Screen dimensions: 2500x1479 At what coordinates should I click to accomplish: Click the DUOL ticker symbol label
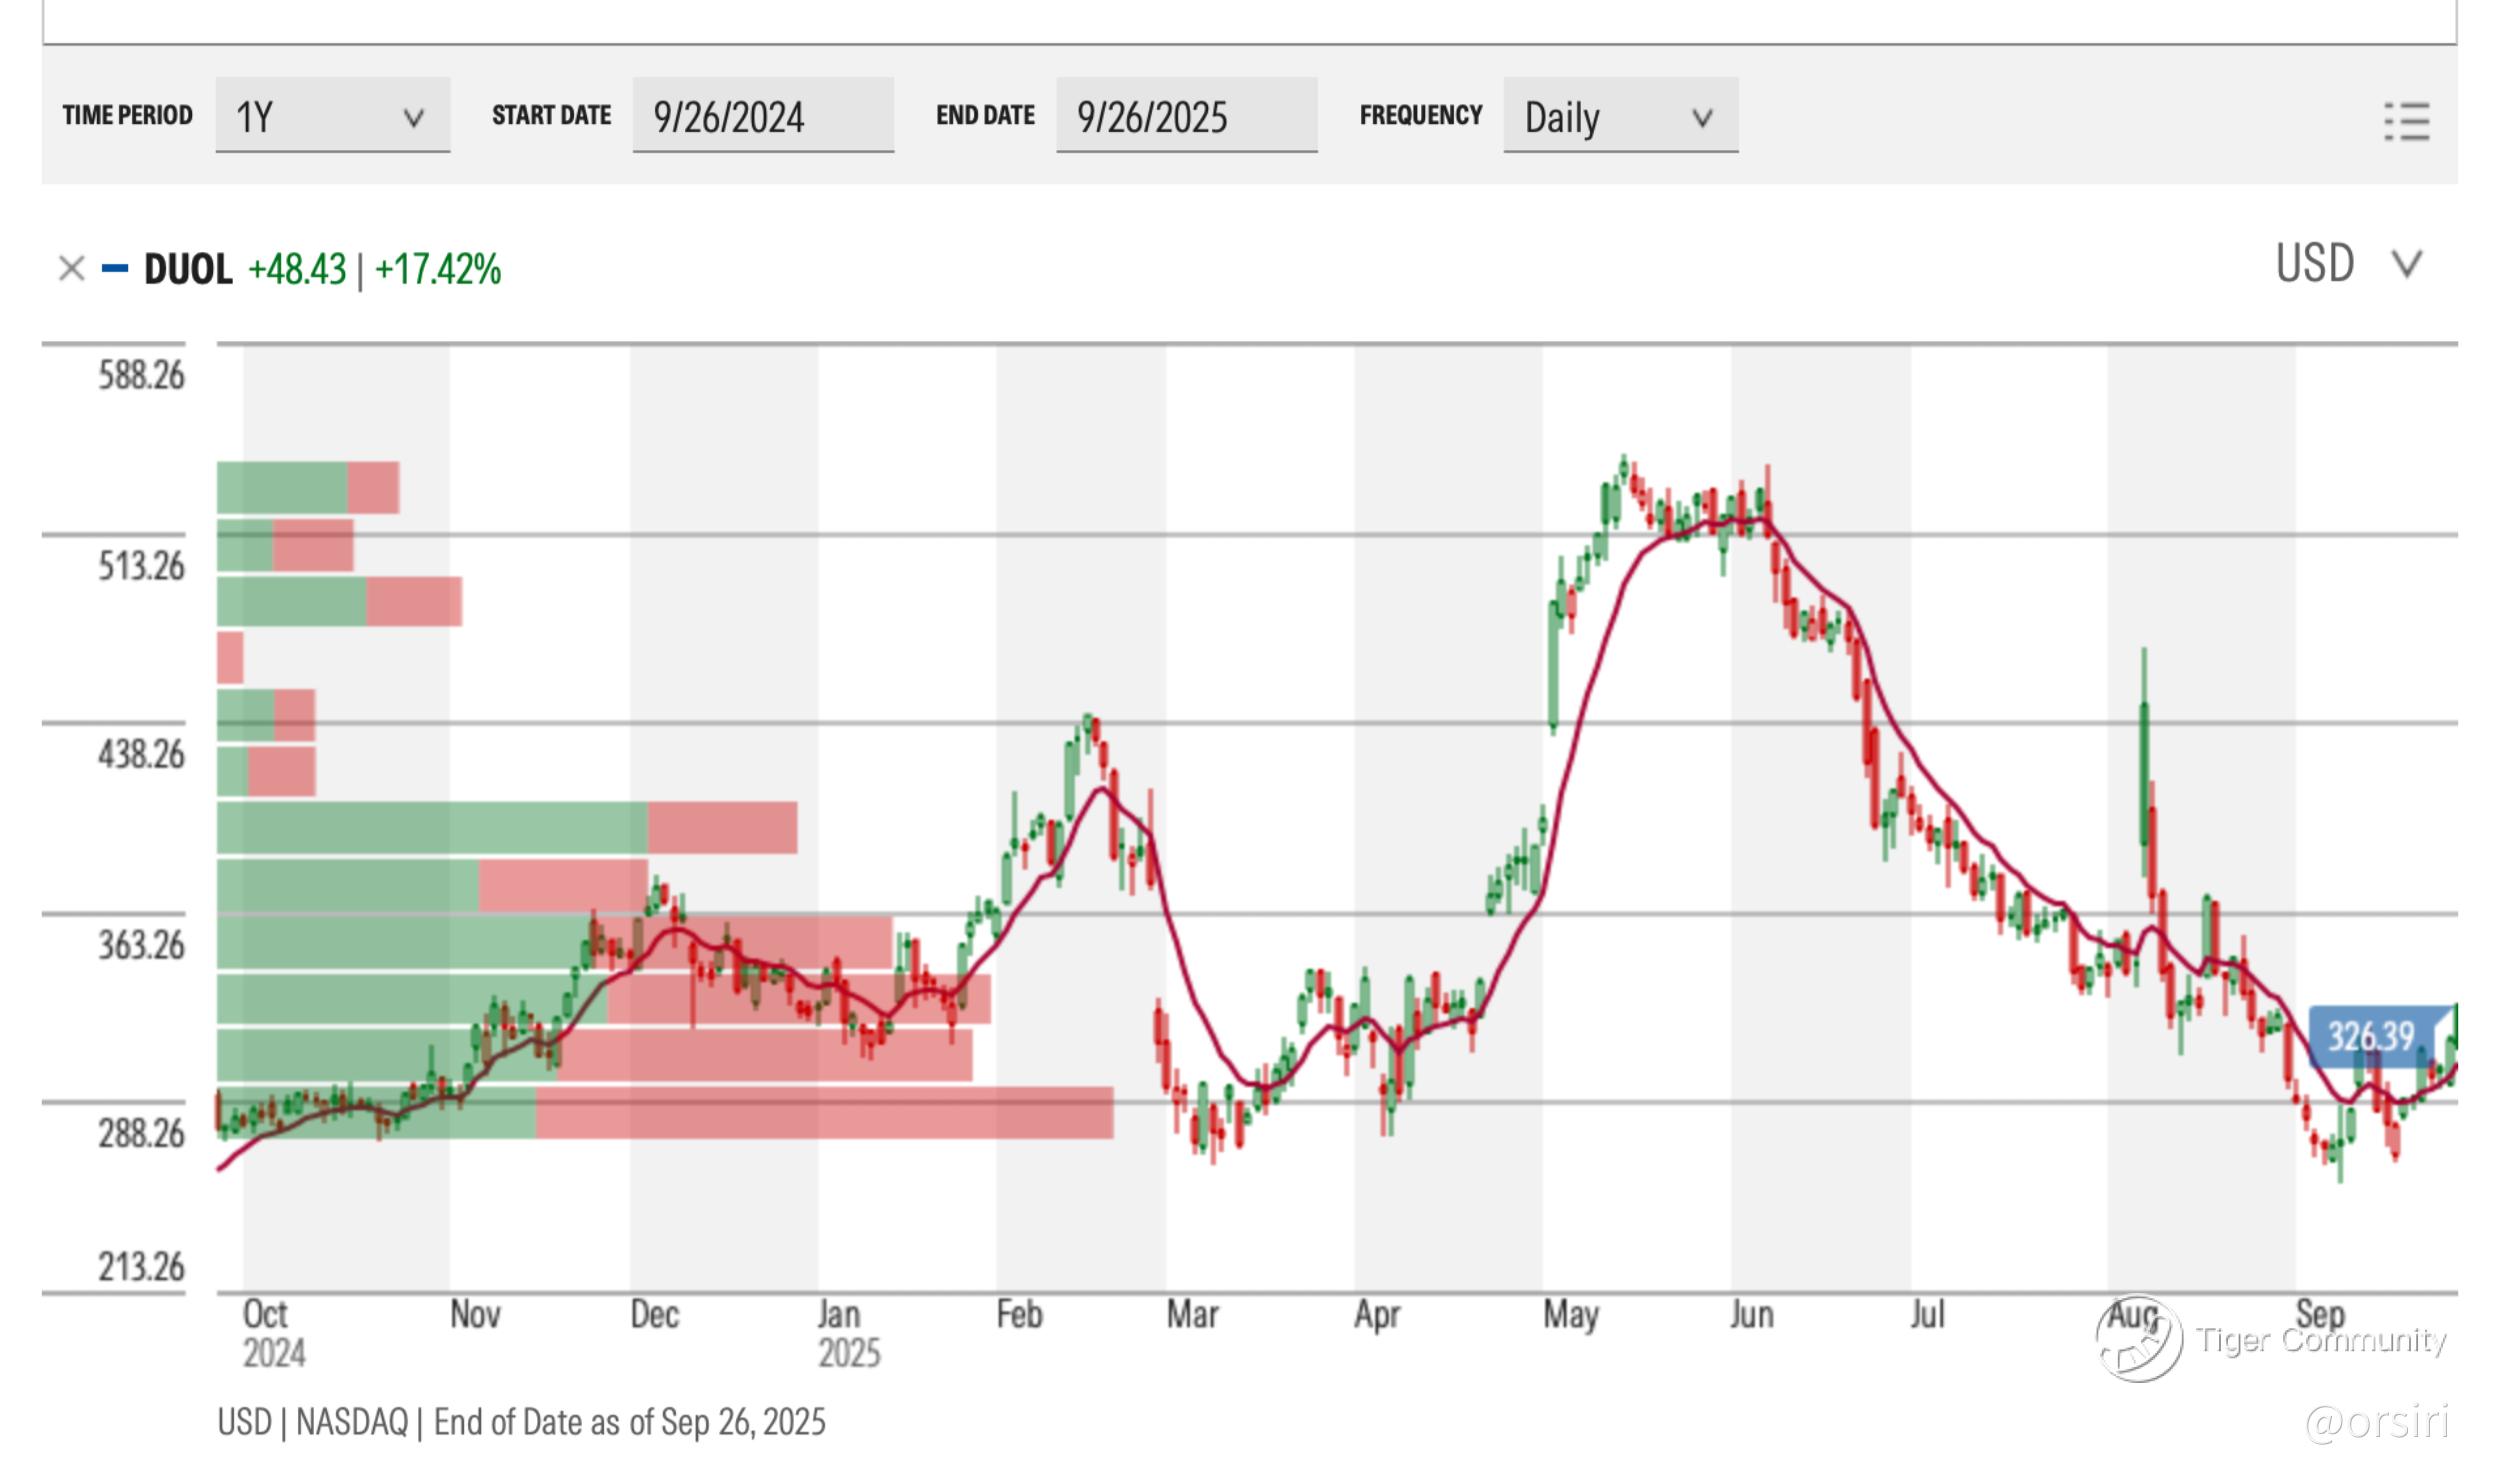pos(188,269)
